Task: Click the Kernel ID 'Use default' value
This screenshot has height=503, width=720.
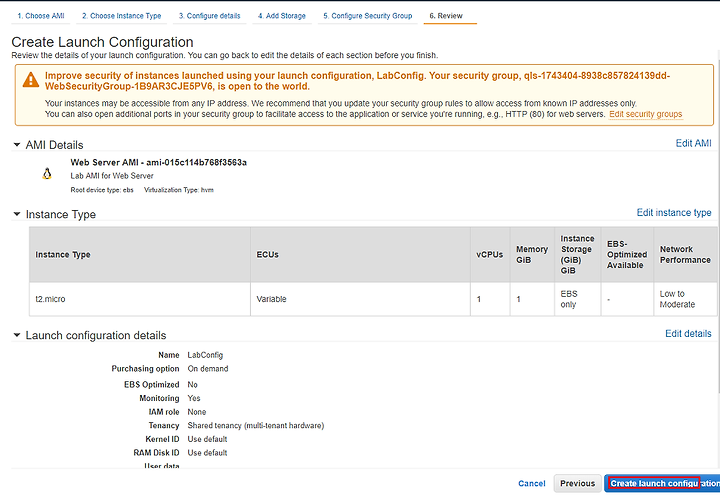Action: 207,439
